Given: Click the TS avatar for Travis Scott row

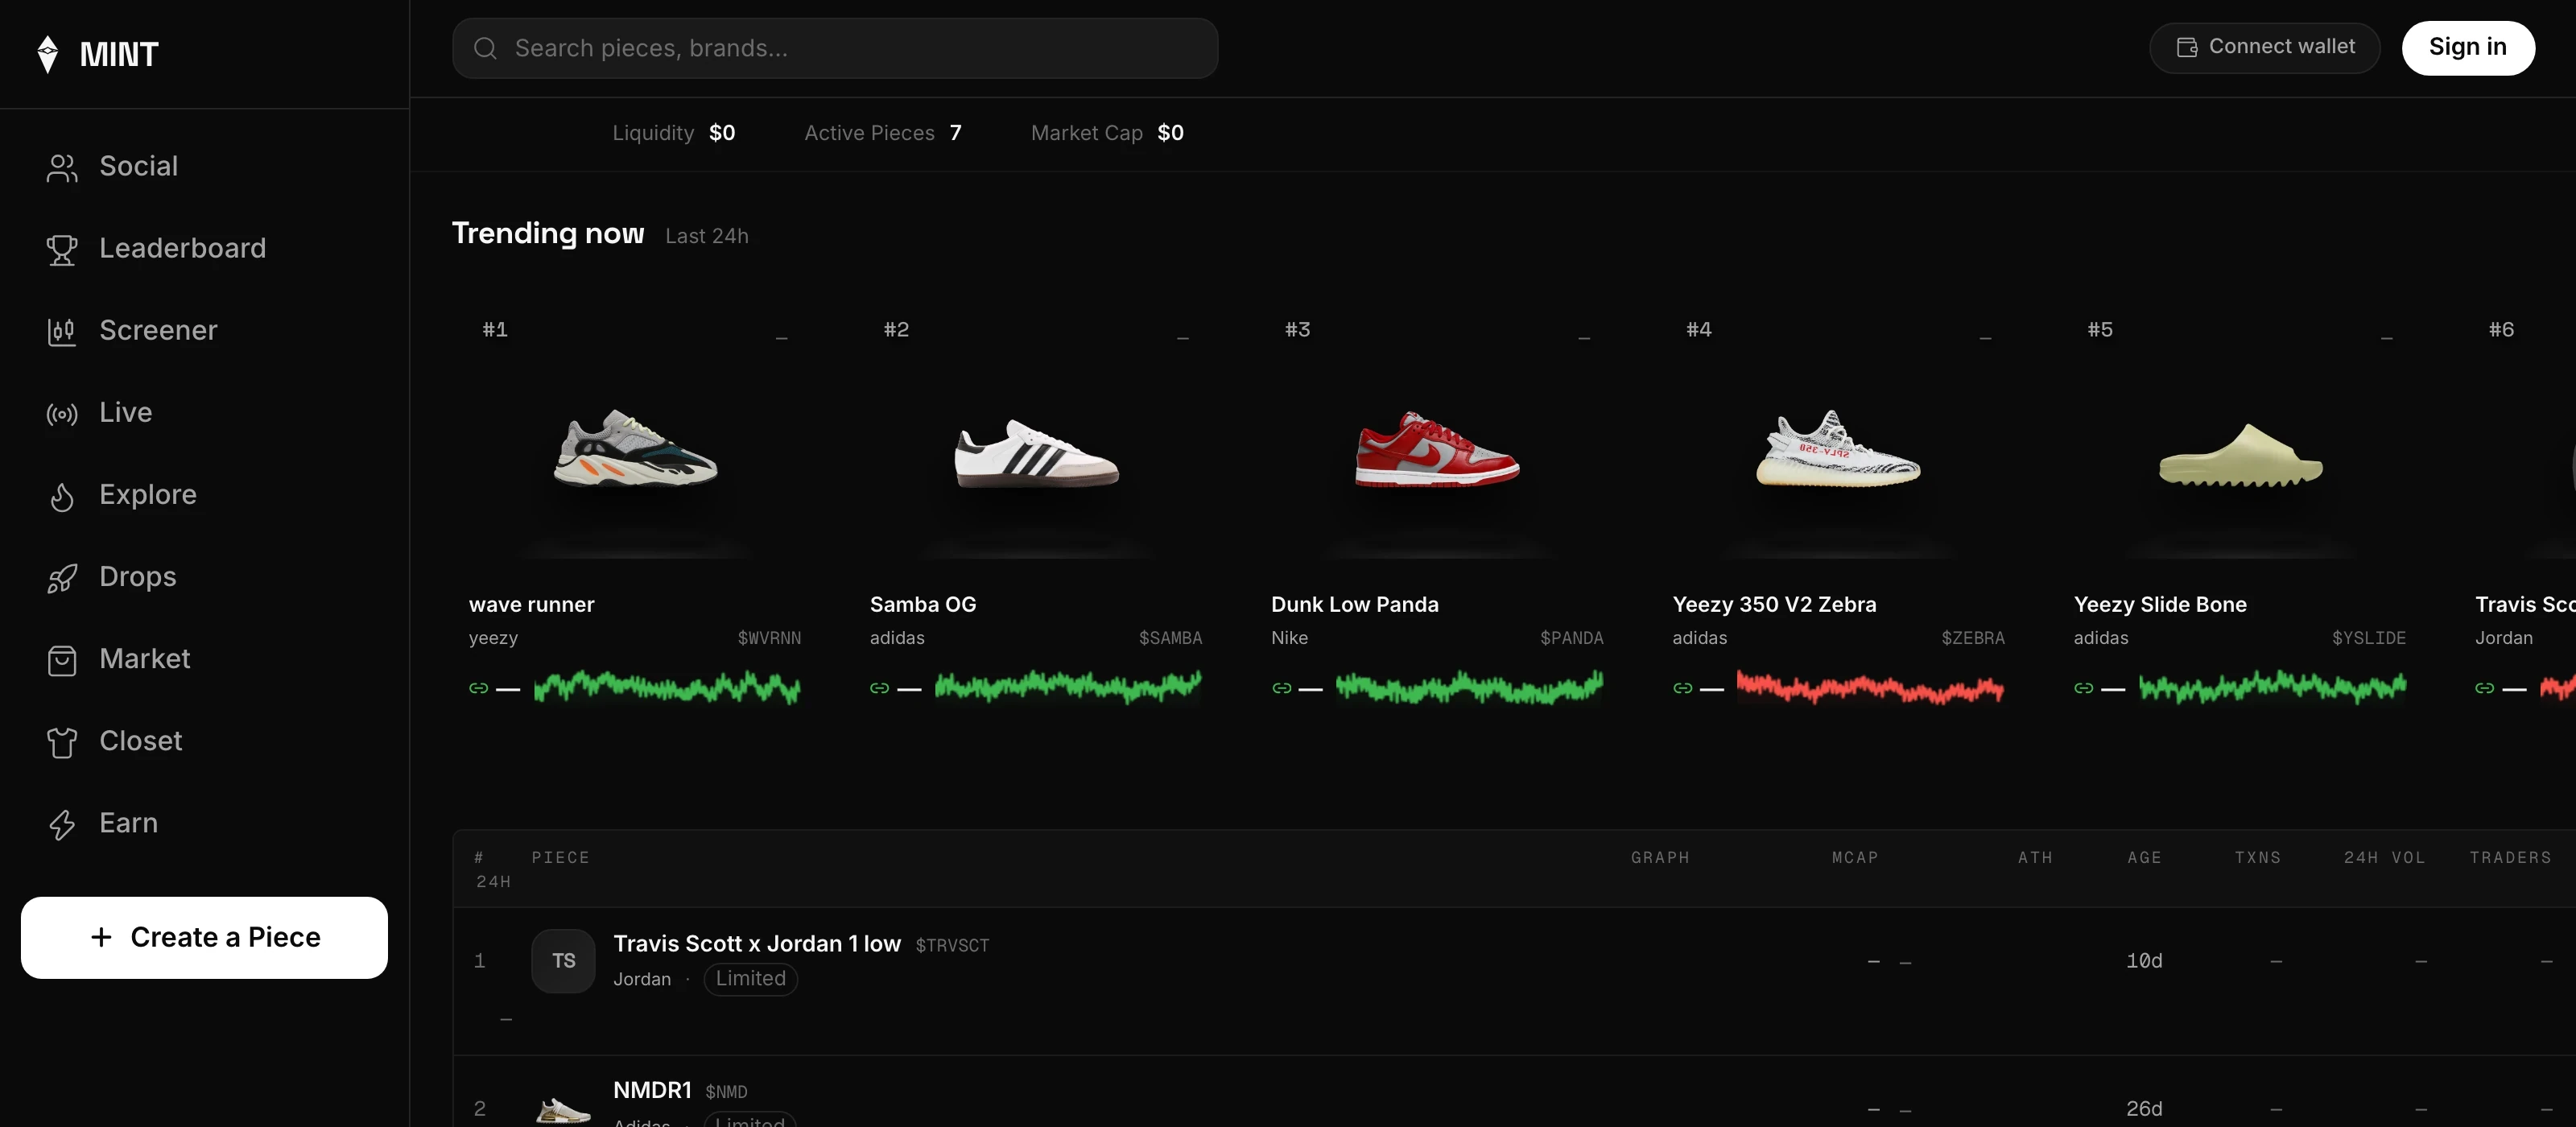Looking at the screenshot, I should click(563, 961).
